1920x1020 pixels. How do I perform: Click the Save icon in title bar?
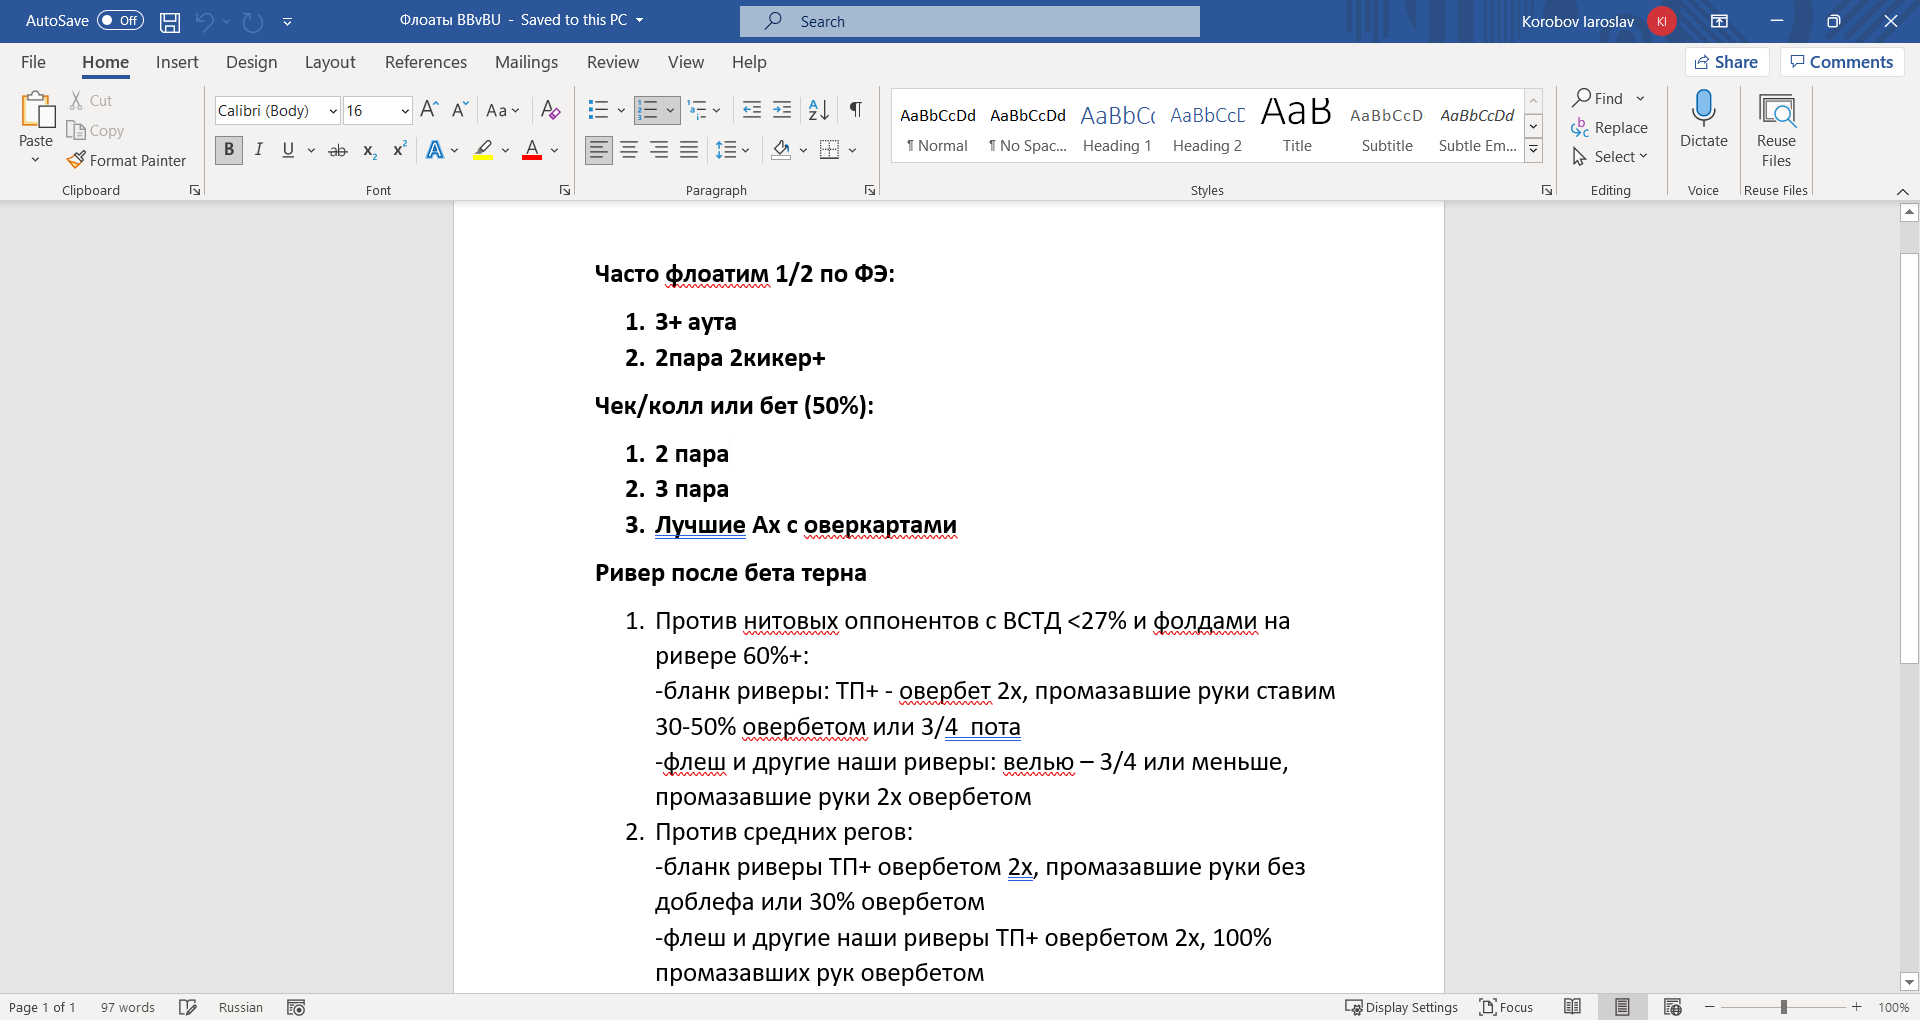coord(170,21)
